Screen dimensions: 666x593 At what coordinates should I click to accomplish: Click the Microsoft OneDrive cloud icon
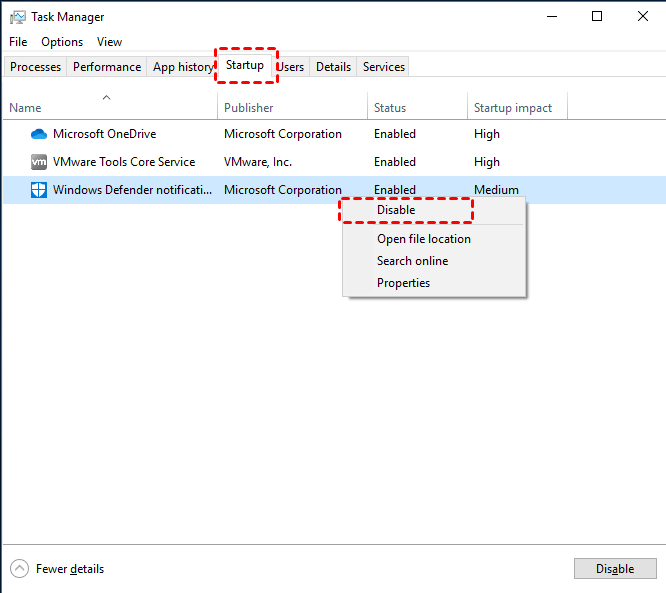[x=39, y=134]
